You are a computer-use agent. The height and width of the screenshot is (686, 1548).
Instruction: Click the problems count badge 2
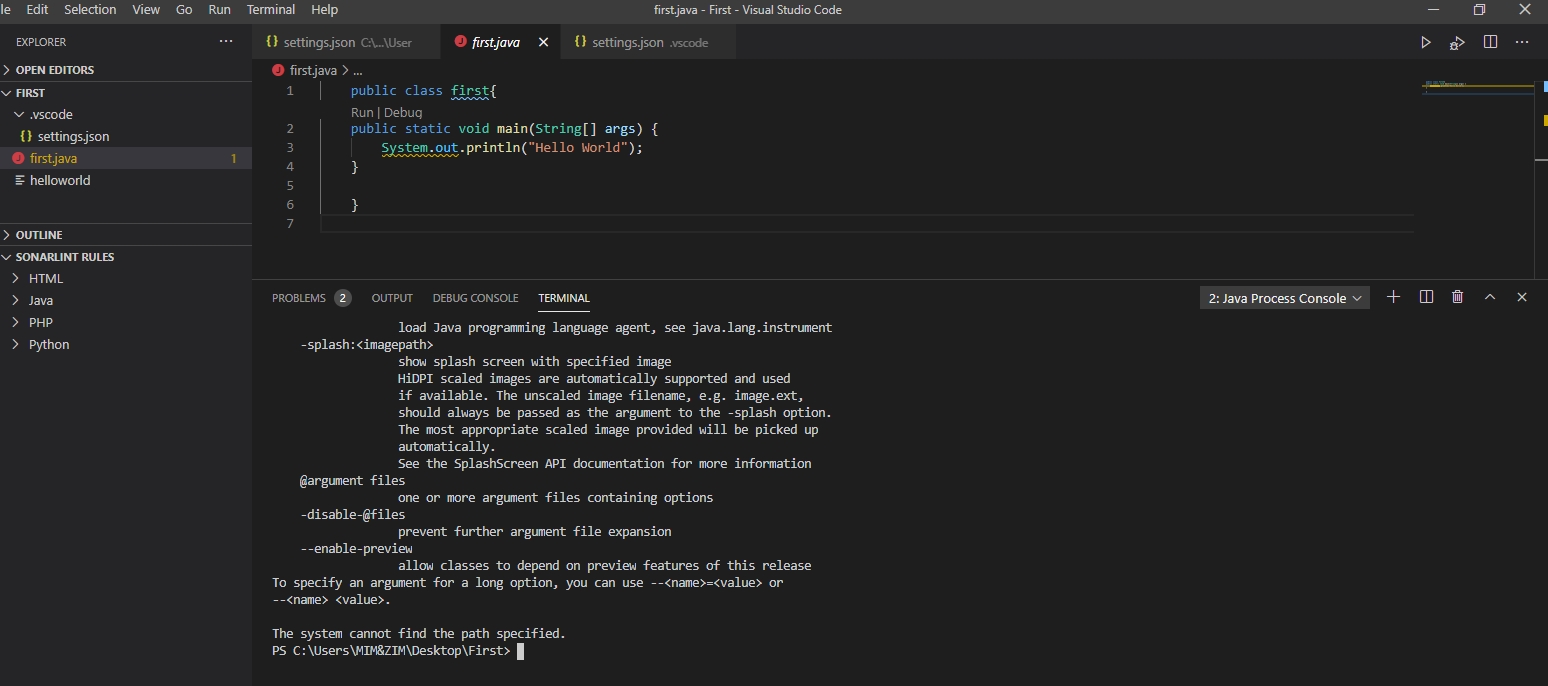pos(343,298)
